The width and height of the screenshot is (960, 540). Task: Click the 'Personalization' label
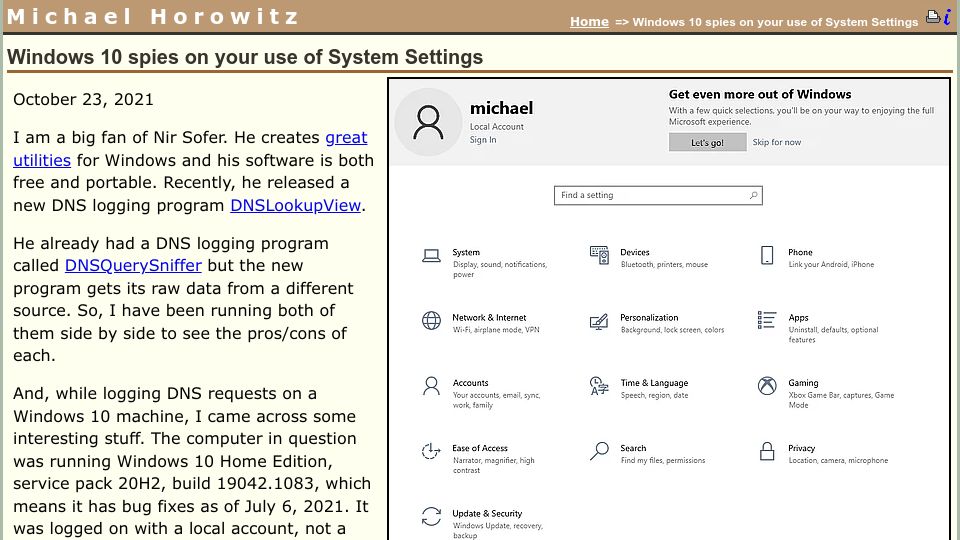click(649, 317)
